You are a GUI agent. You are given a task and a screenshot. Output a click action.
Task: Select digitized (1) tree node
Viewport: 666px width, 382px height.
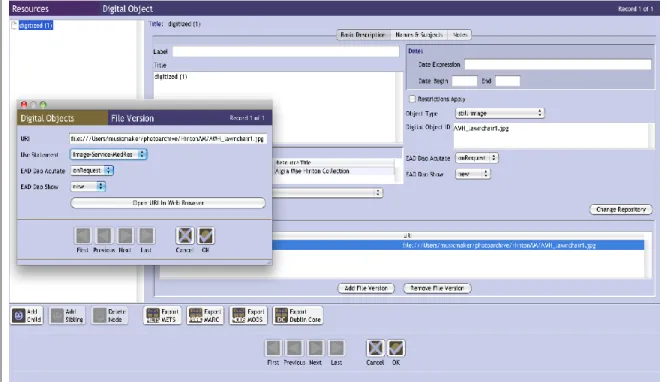pos(36,25)
